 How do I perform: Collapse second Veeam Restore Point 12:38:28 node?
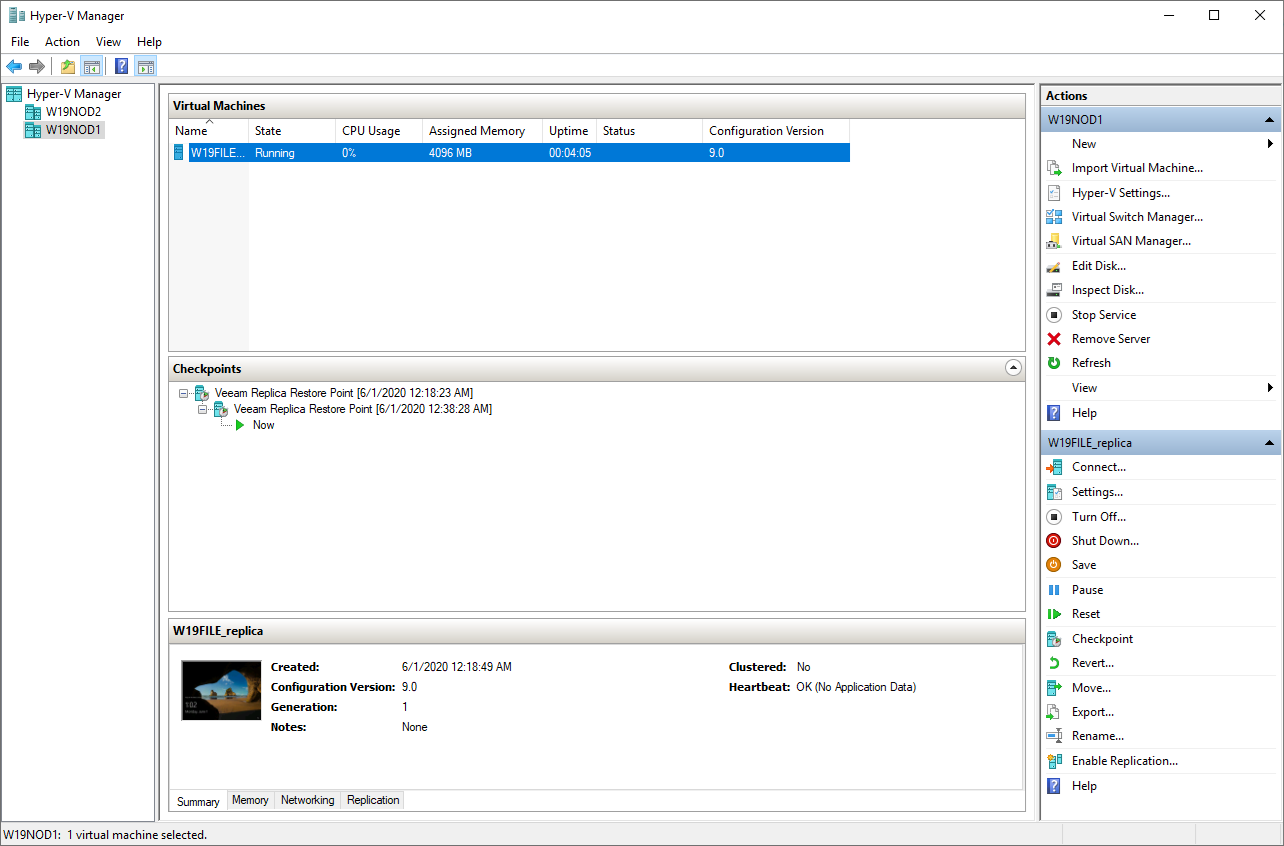[x=202, y=409]
